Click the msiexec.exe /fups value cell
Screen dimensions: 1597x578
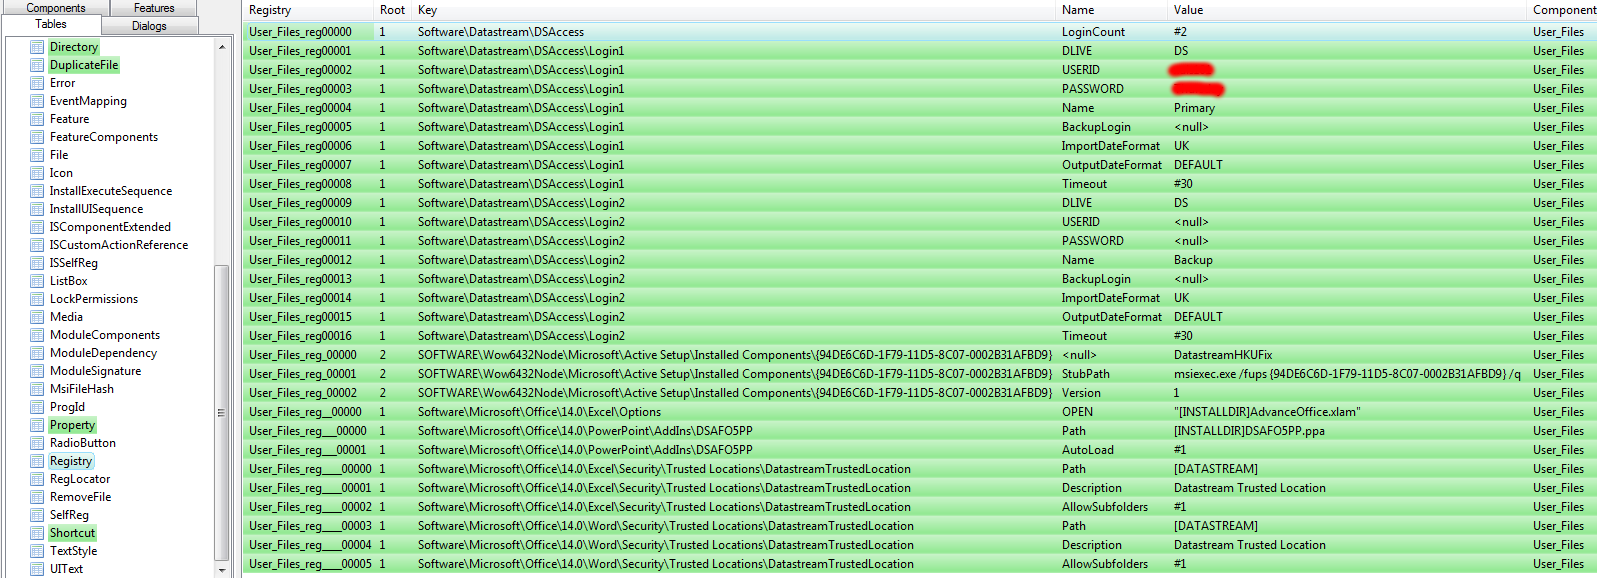point(1347,374)
